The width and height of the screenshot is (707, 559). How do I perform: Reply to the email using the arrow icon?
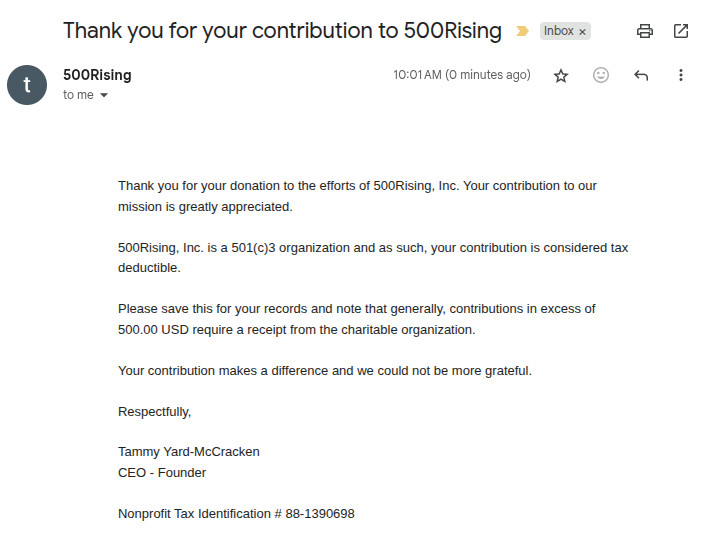coord(641,75)
